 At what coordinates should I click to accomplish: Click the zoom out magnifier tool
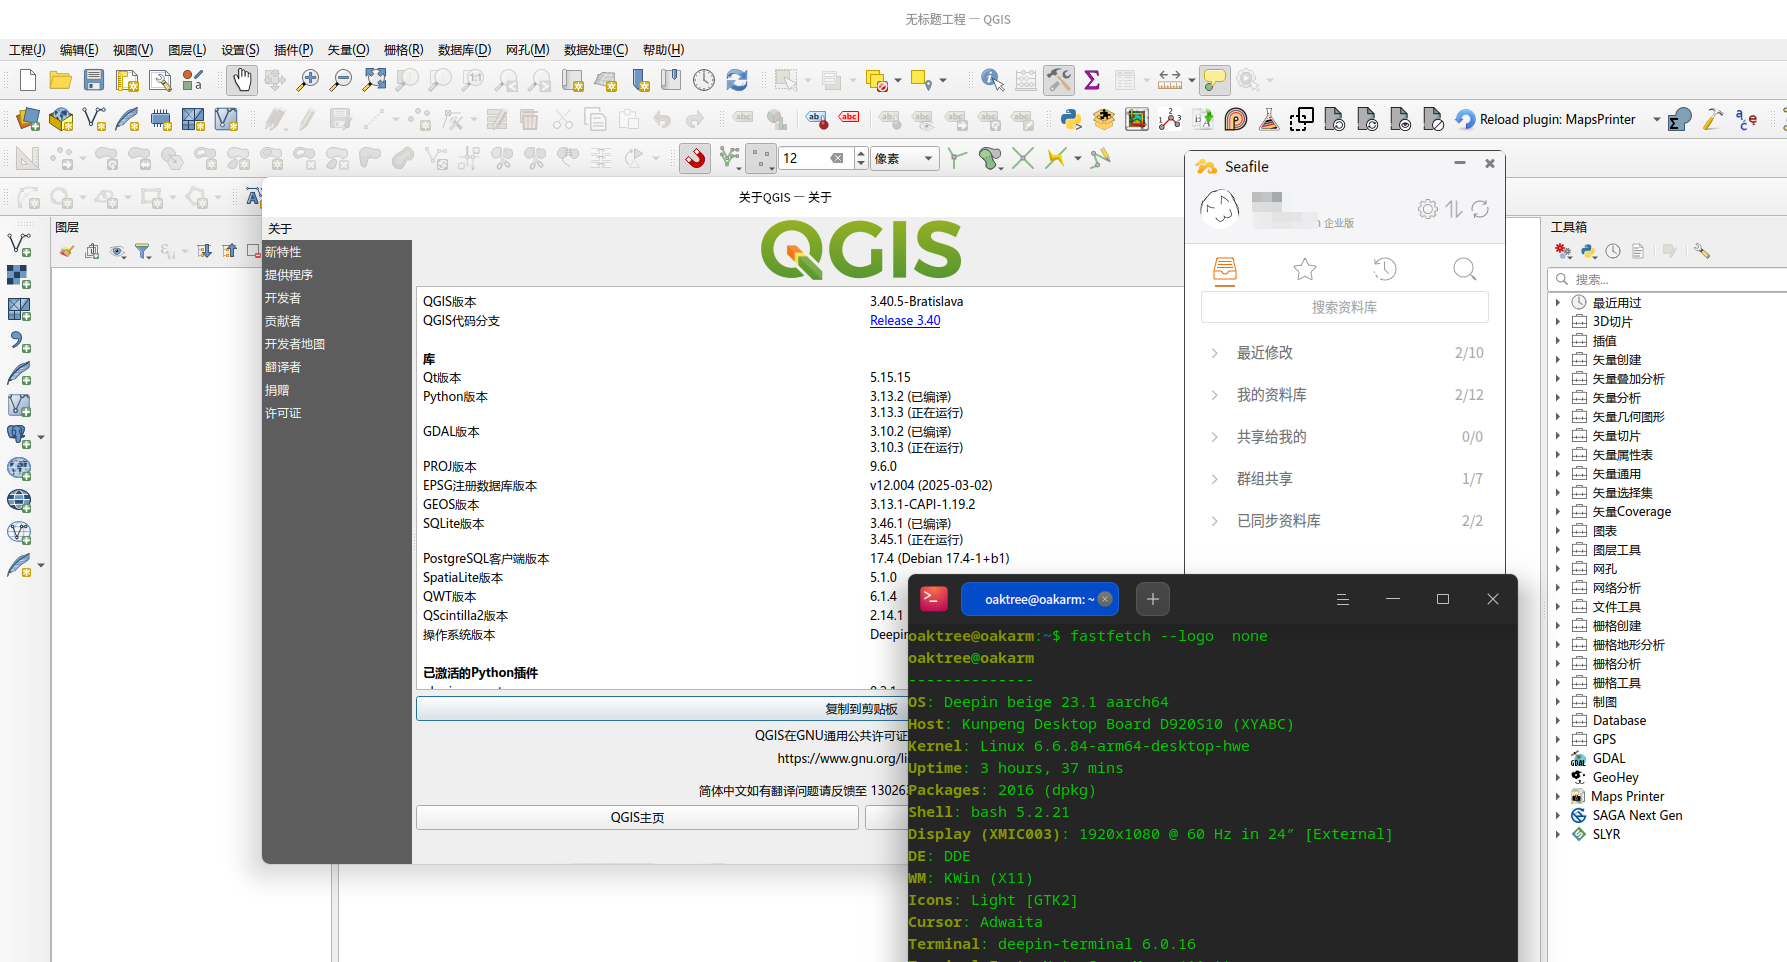pyautogui.click(x=341, y=80)
